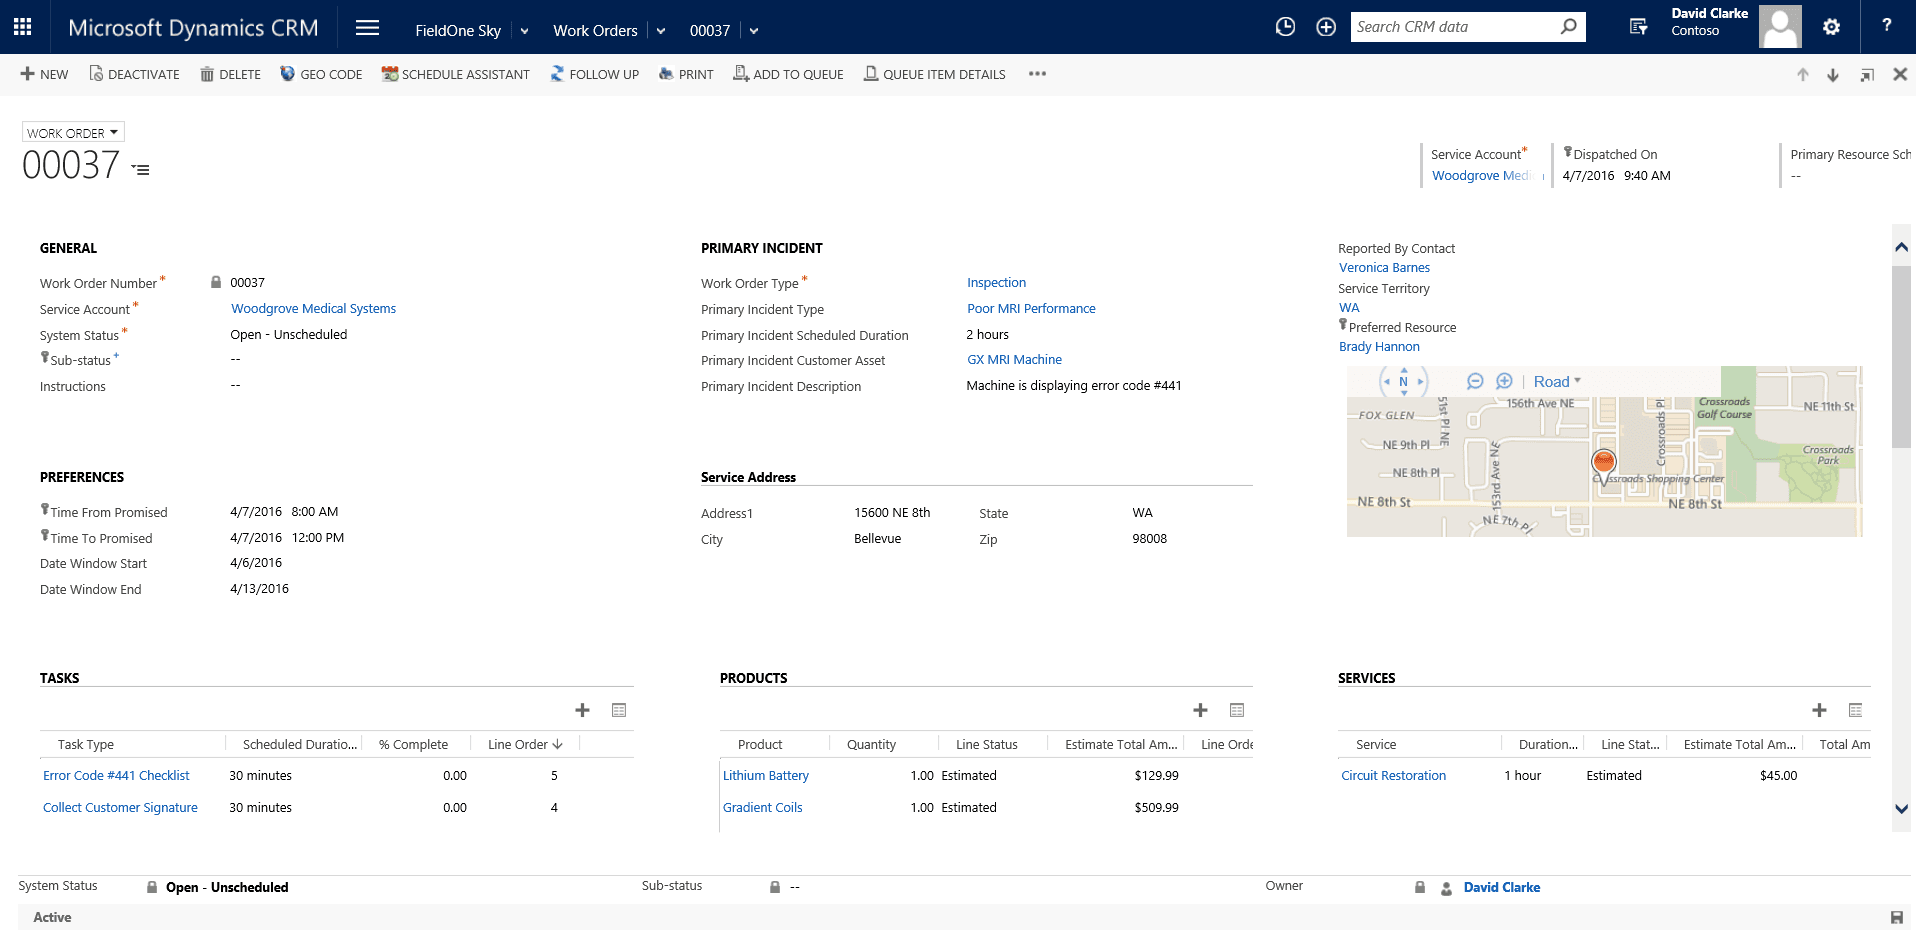Click the quick create plus icon
The height and width of the screenshot is (933, 1920).
click(x=1326, y=27)
